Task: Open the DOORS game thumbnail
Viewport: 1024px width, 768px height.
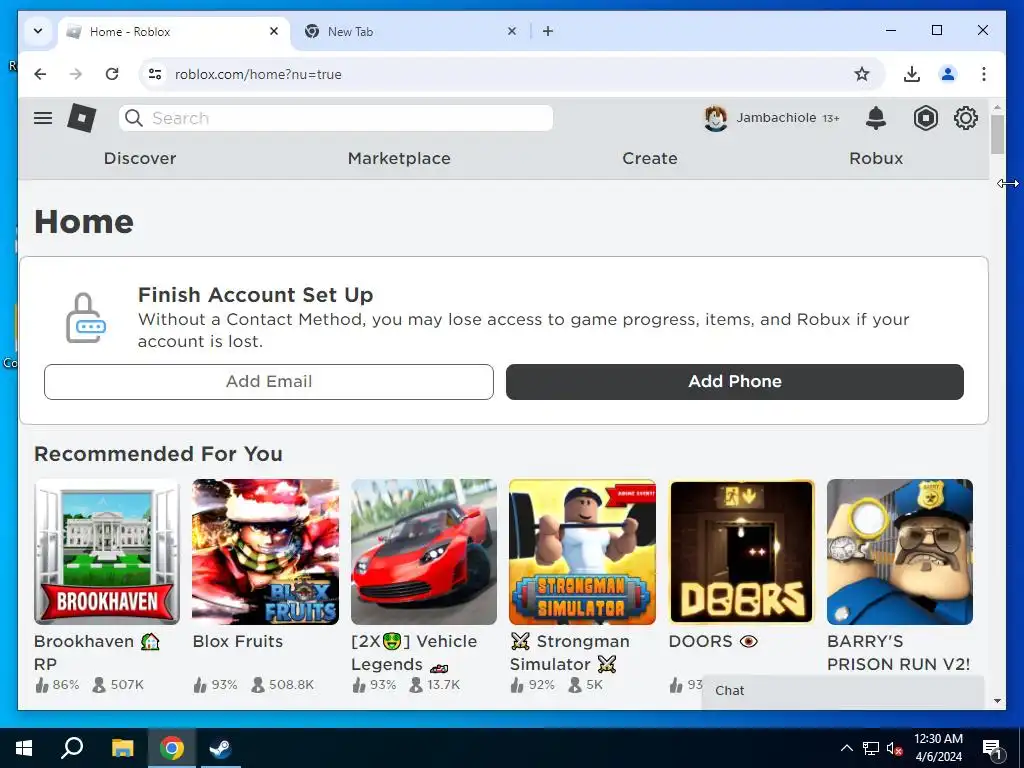Action: [741, 552]
